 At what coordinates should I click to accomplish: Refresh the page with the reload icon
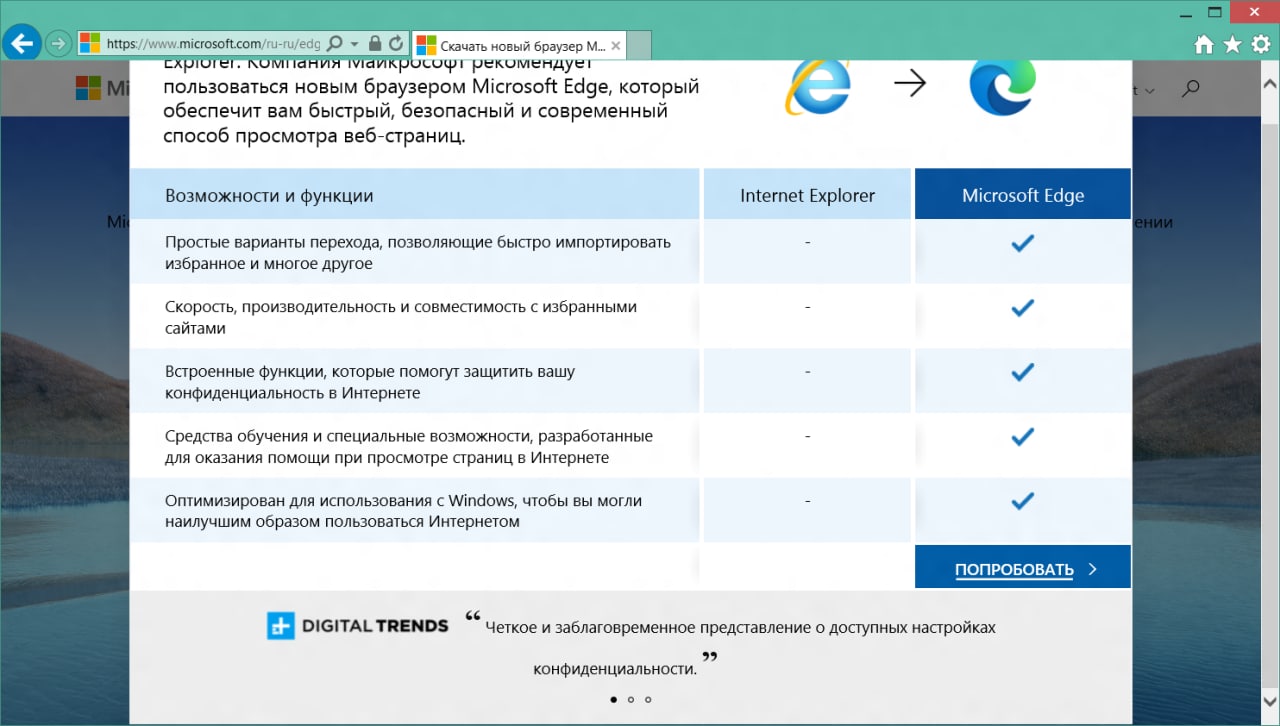click(396, 44)
